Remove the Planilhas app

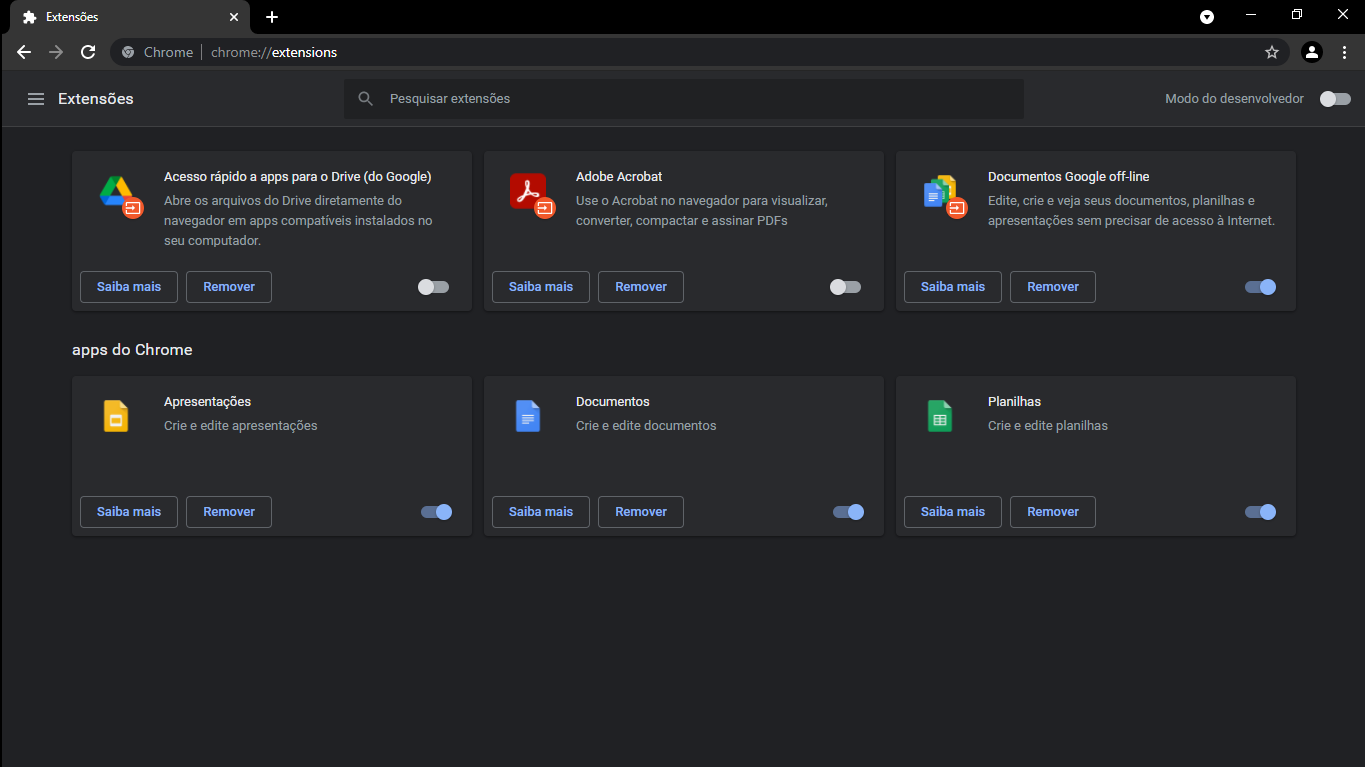click(x=1053, y=512)
